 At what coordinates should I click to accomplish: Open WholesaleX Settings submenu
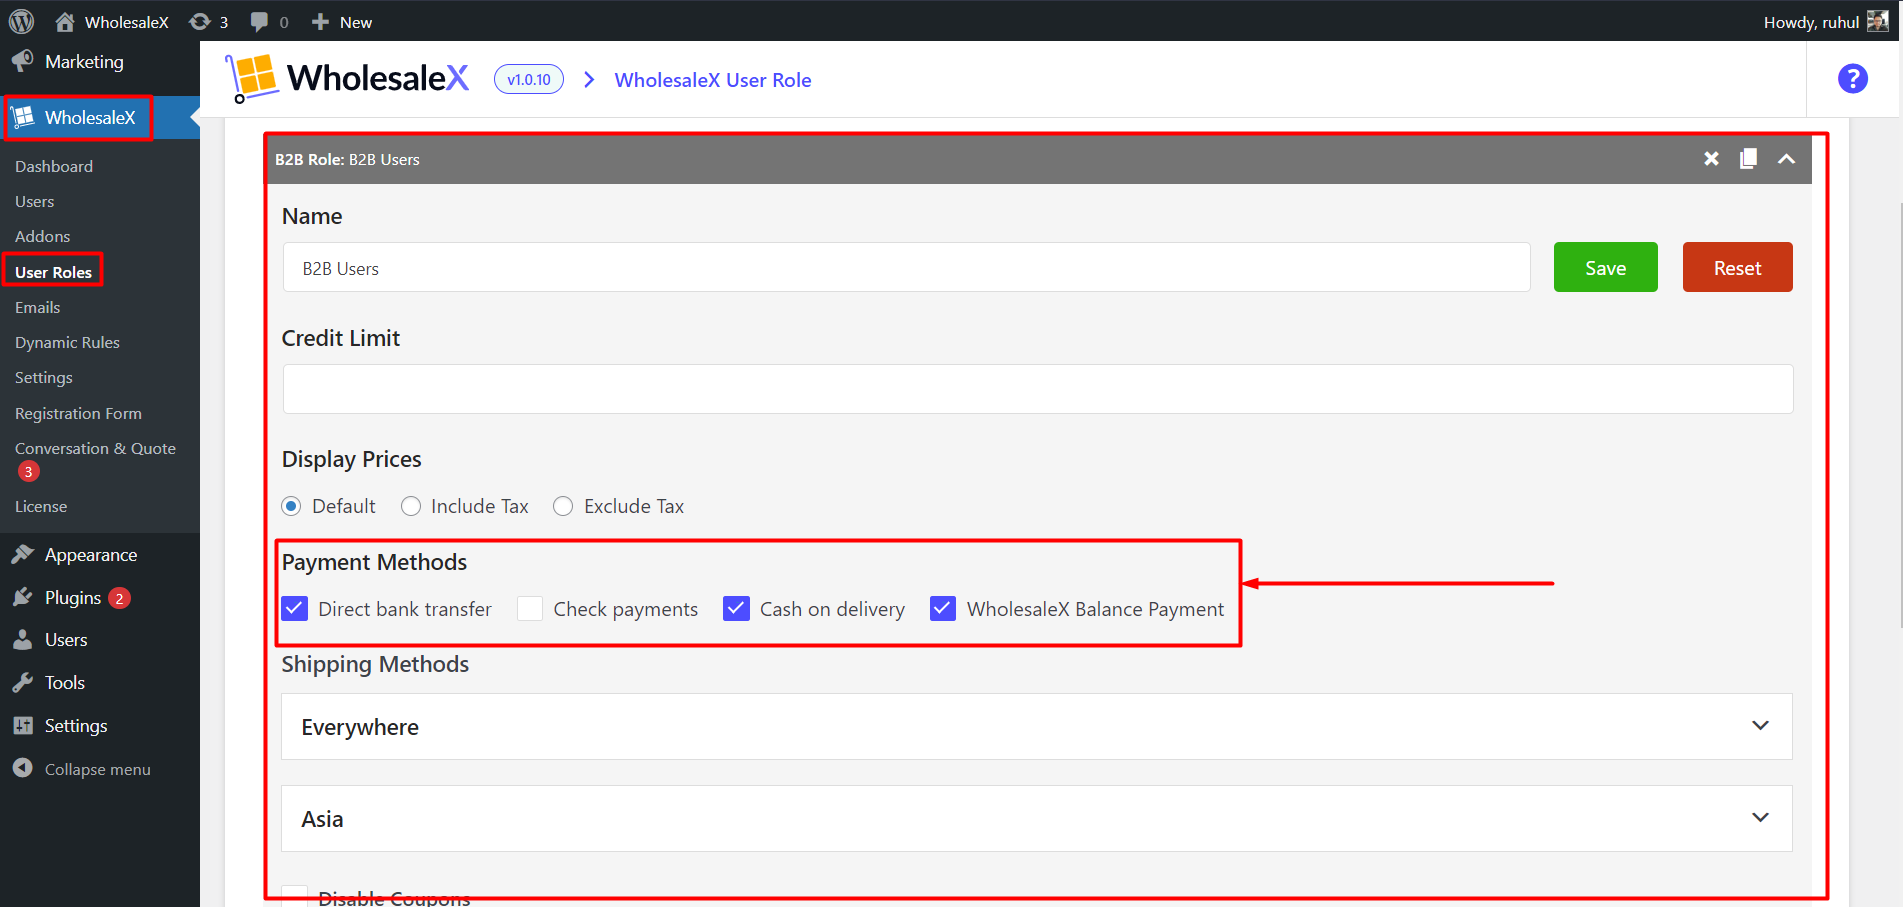(44, 378)
